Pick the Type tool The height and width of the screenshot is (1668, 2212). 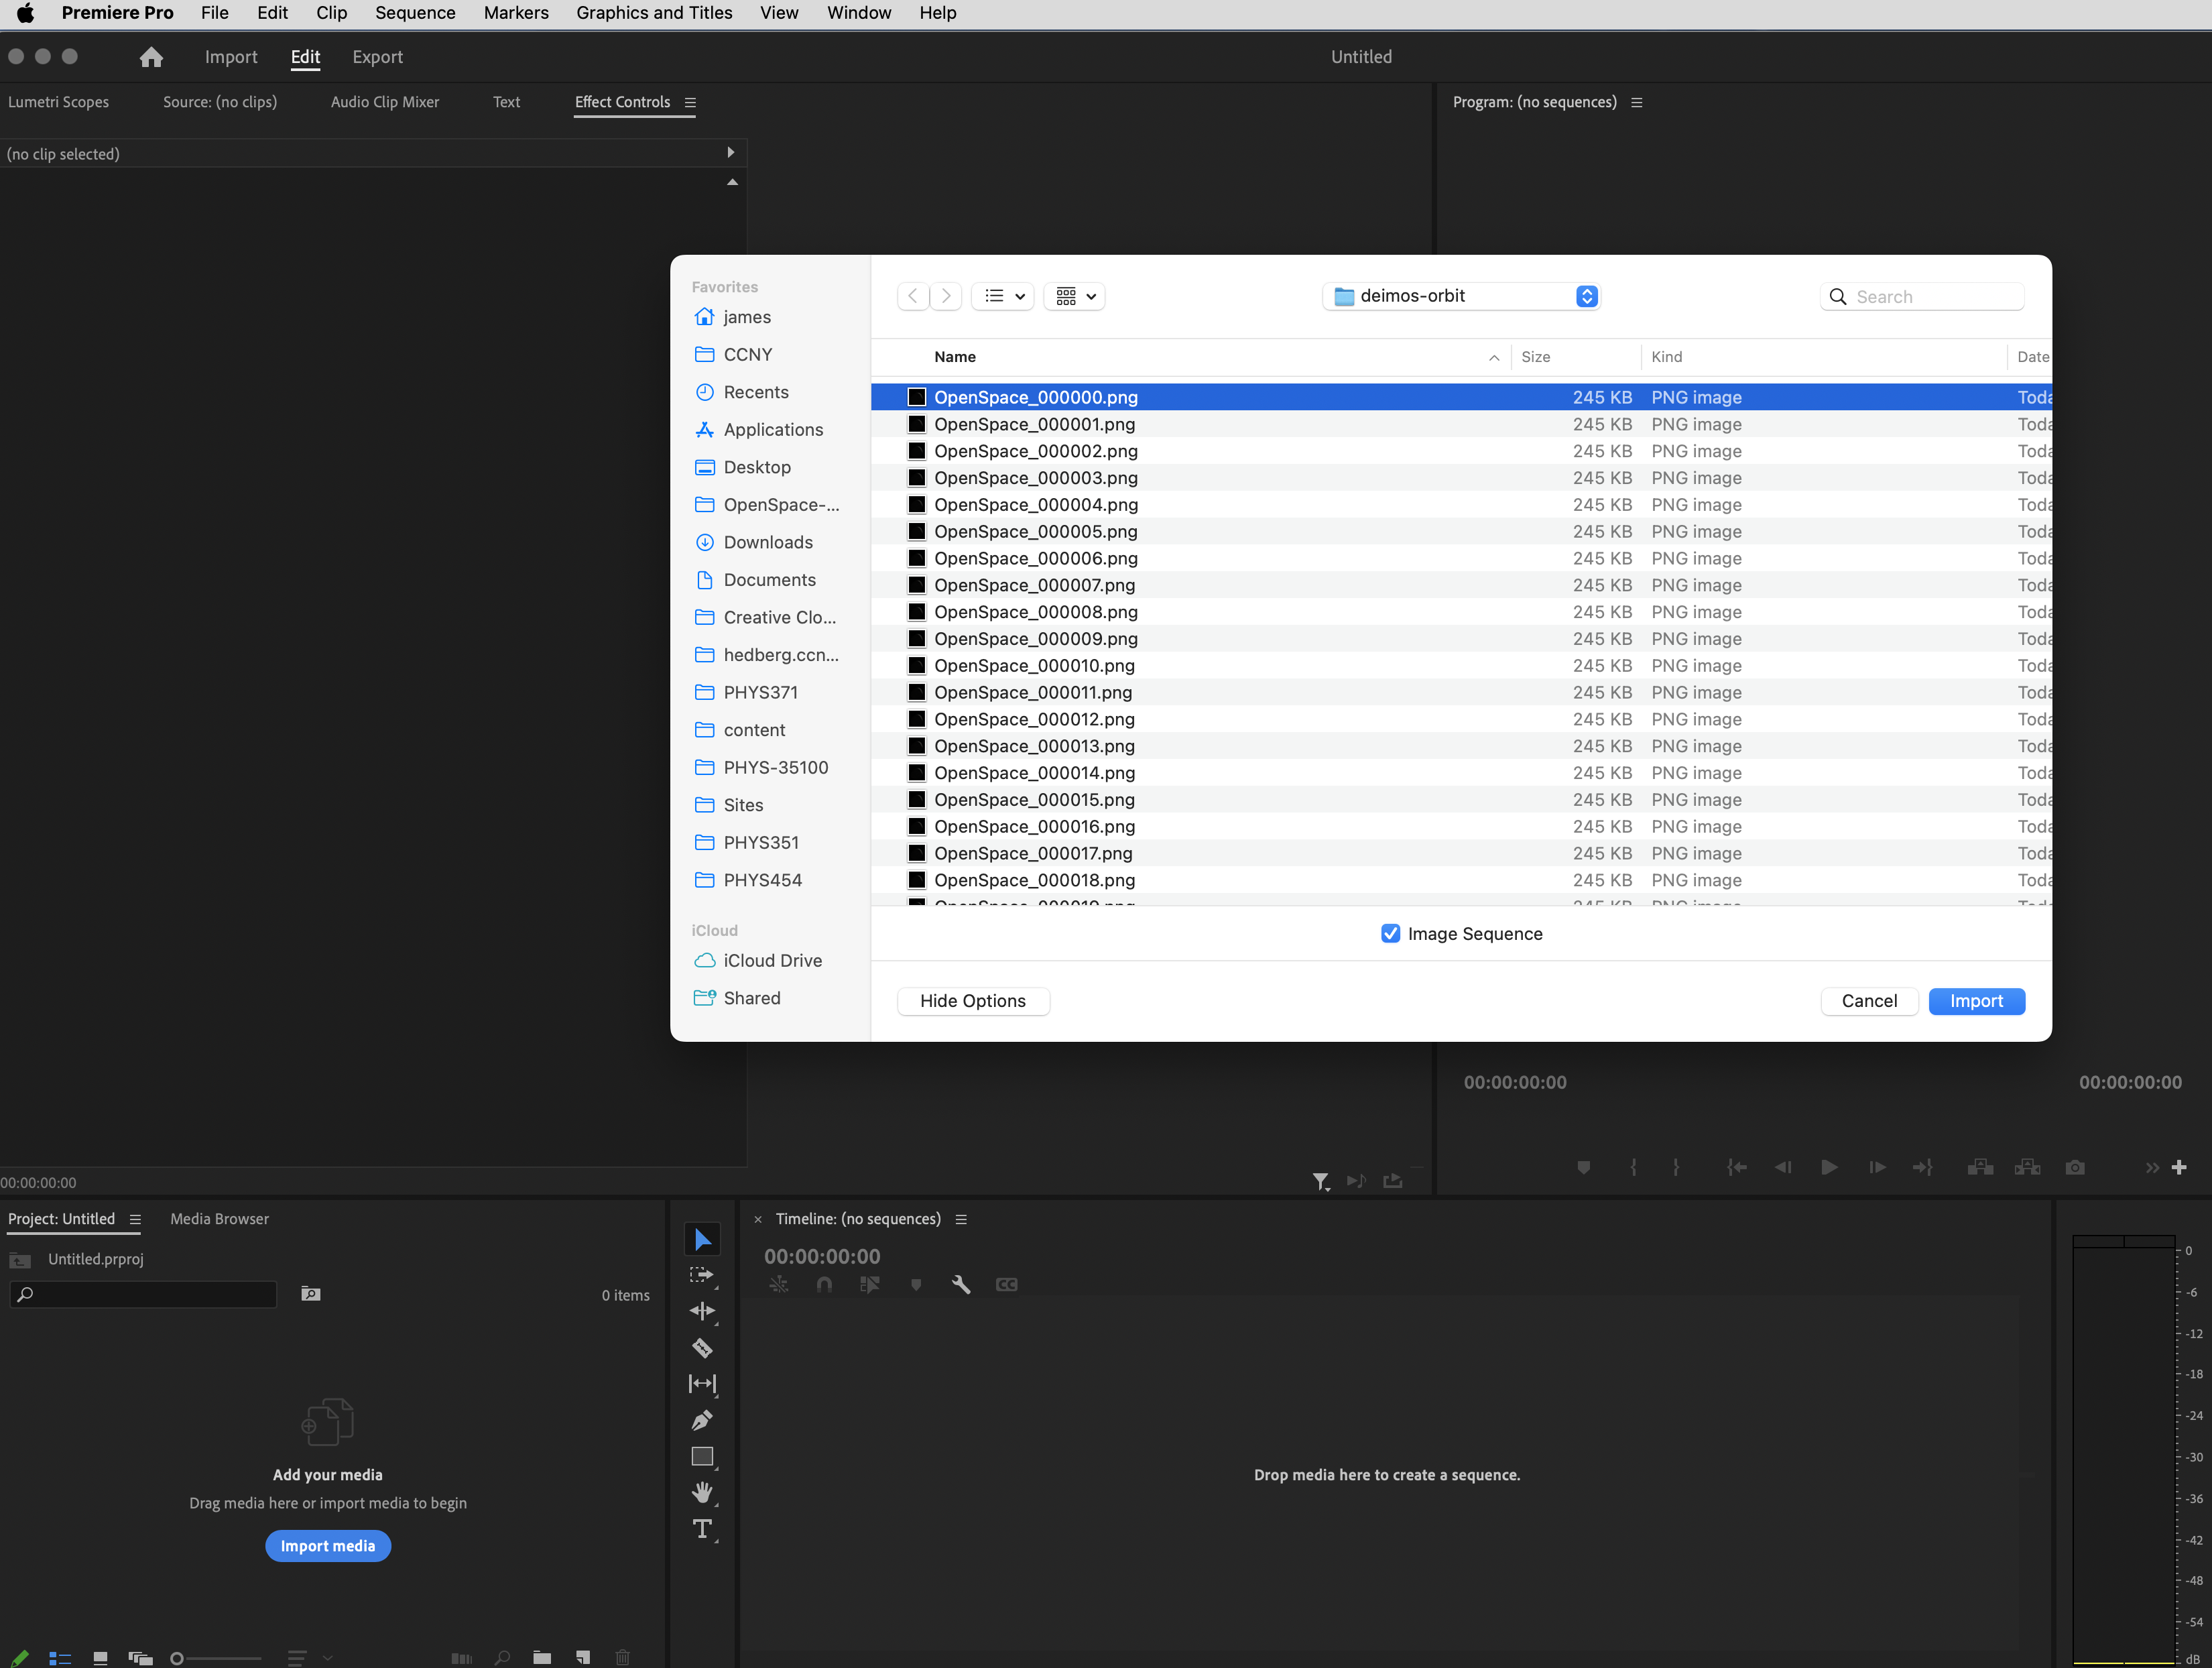click(702, 1529)
